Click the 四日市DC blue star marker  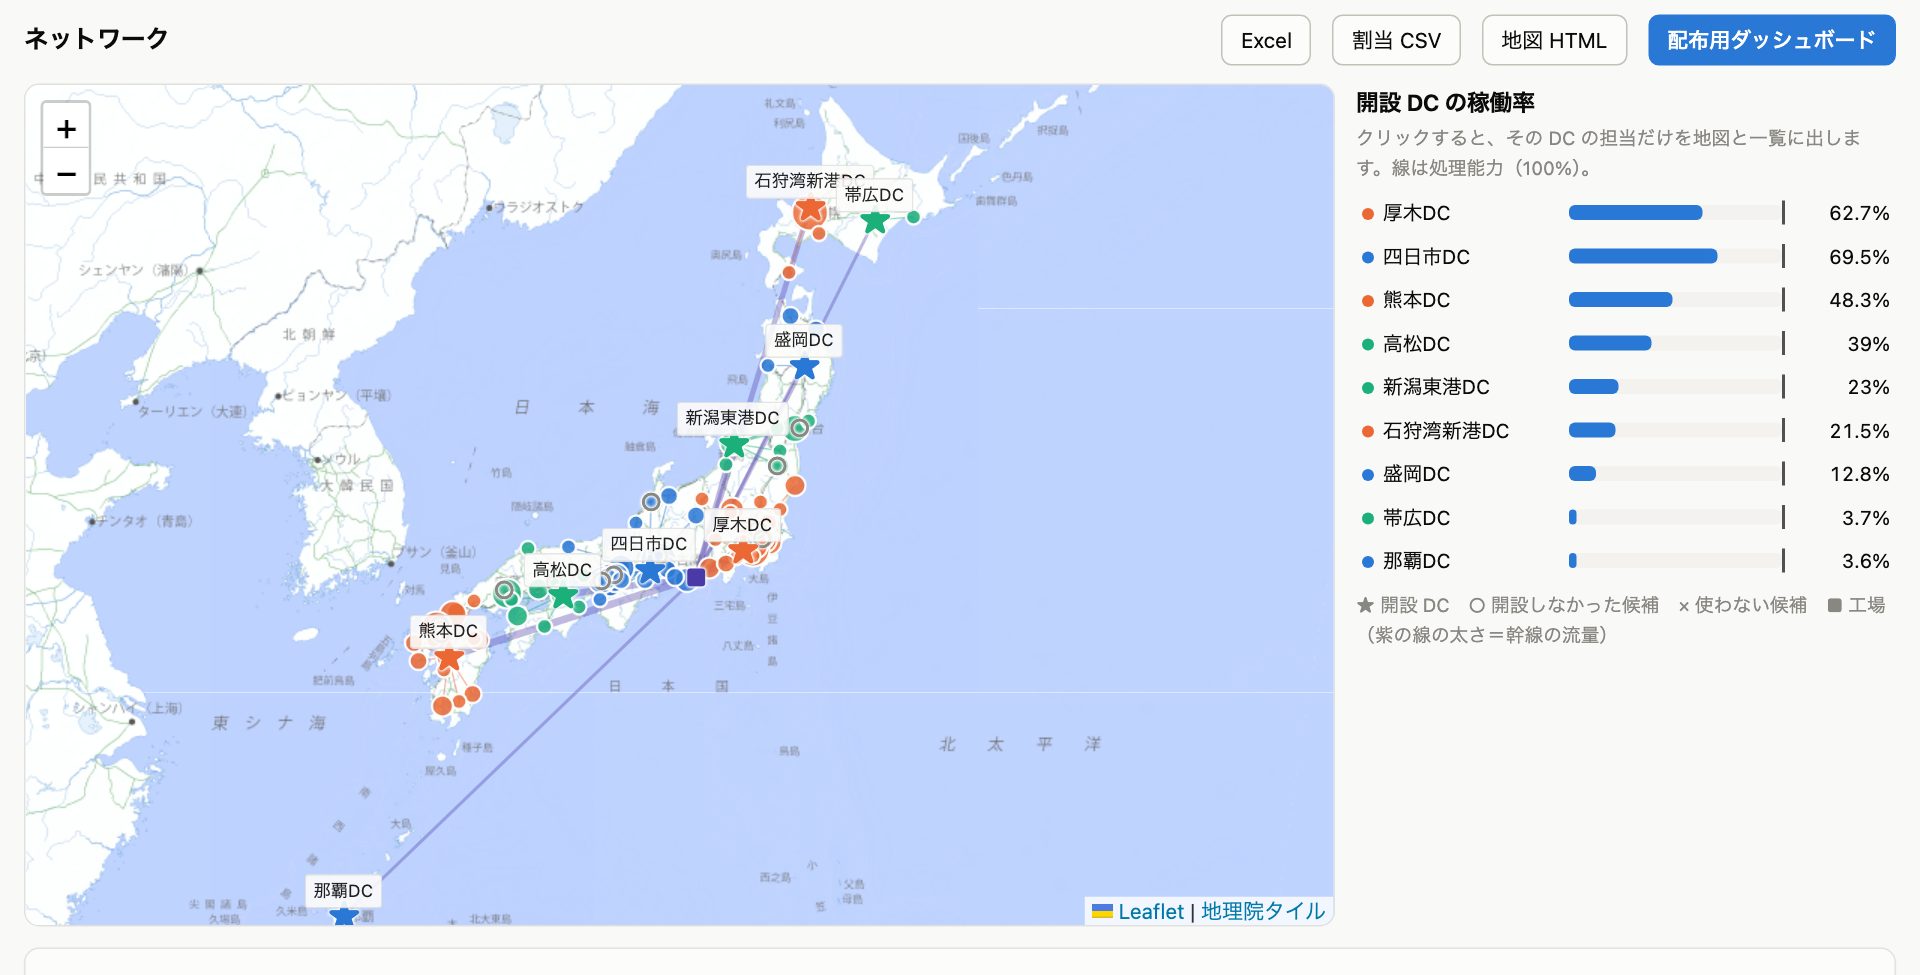pyautogui.click(x=650, y=571)
